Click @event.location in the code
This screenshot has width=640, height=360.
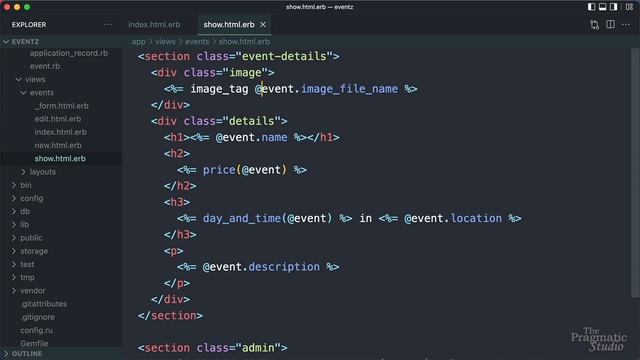pyautogui.click(x=453, y=218)
